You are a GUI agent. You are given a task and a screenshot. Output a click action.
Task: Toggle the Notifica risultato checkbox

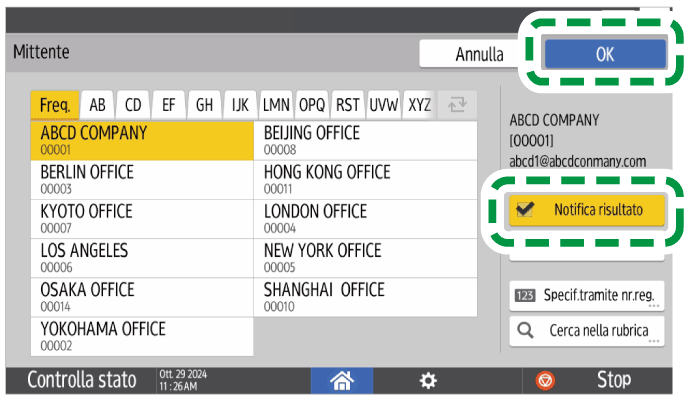pyautogui.click(x=525, y=209)
